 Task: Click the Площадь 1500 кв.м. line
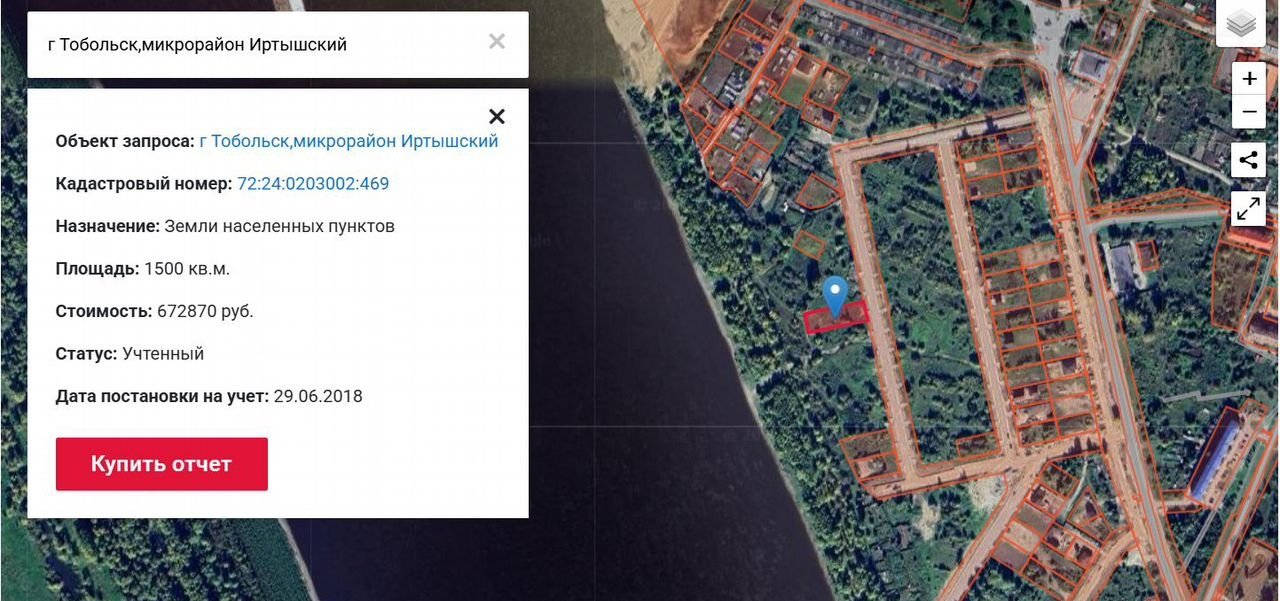(143, 269)
